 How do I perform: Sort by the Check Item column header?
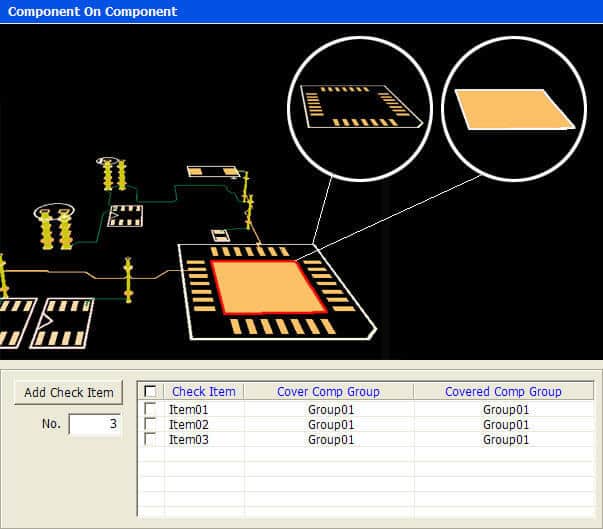tap(204, 391)
